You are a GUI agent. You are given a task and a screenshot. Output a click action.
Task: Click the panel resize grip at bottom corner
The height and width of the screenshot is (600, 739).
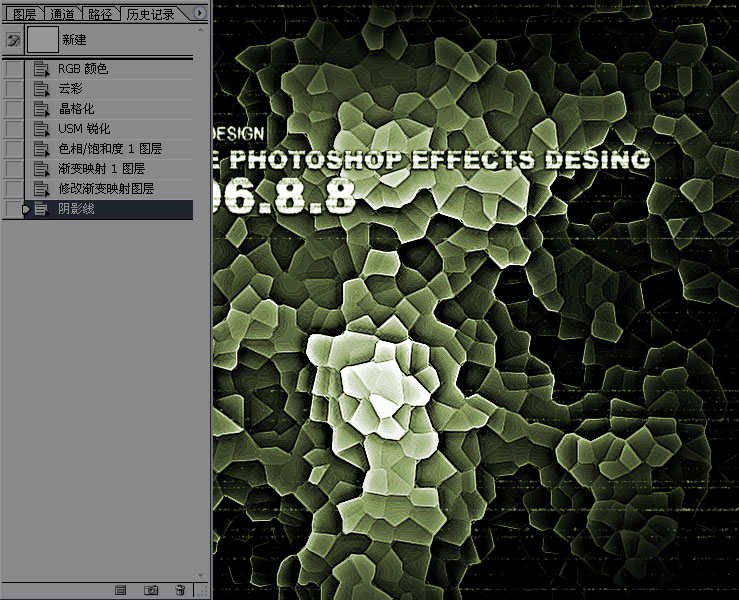click(x=202, y=591)
